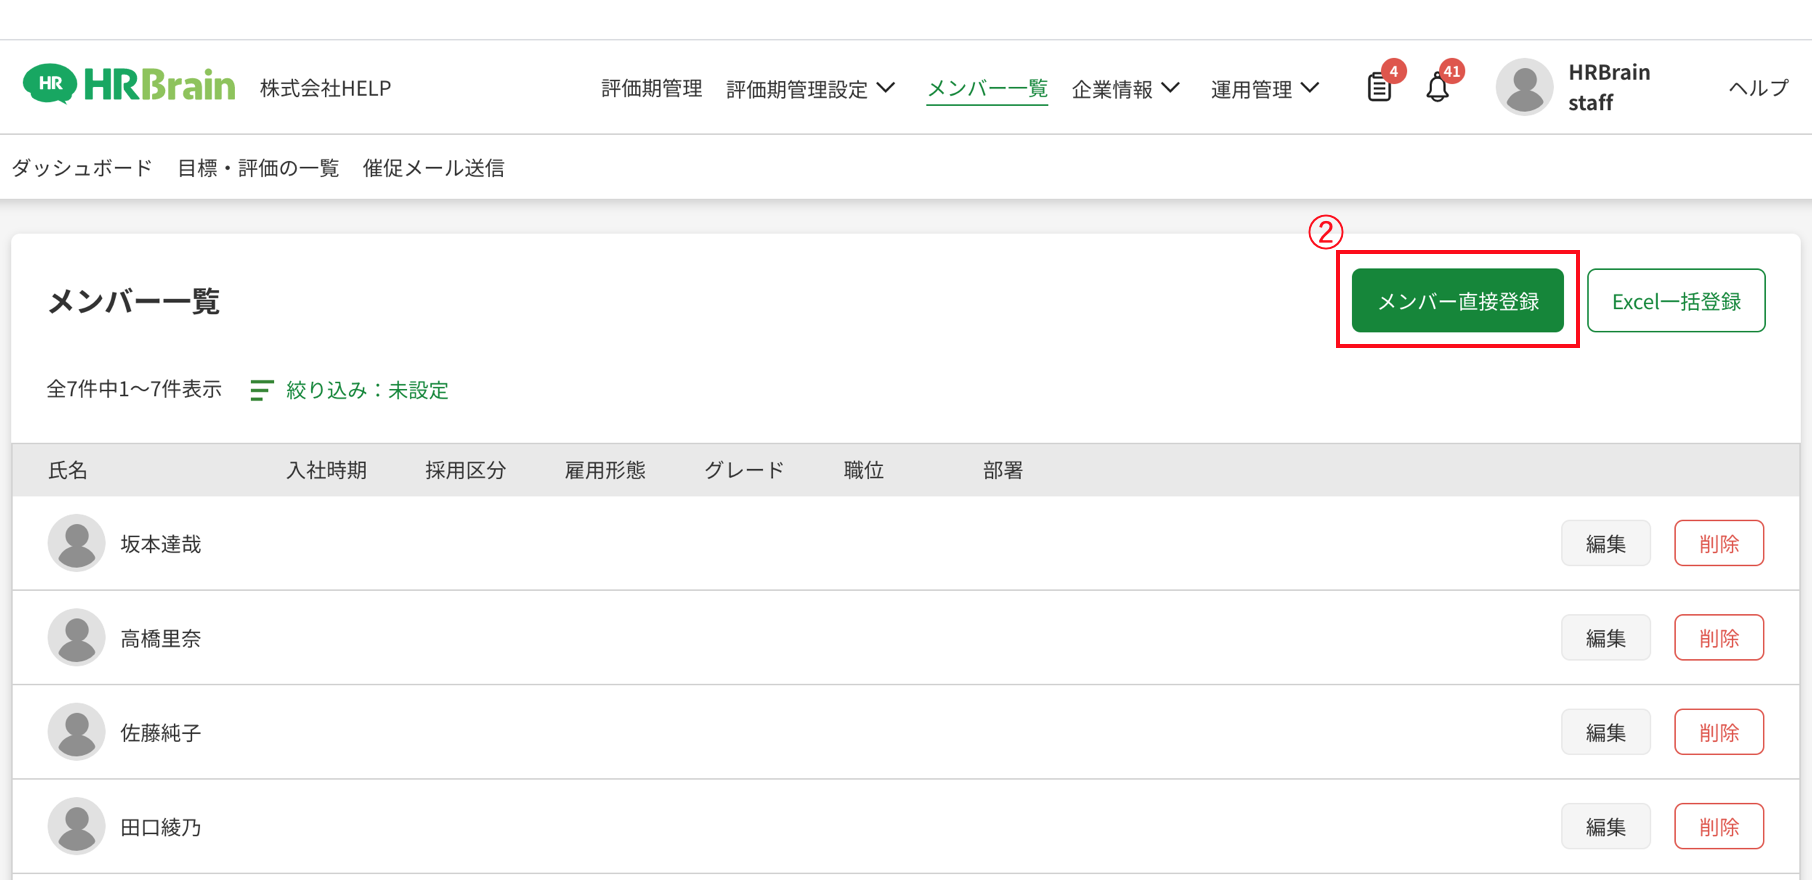The height and width of the screenshot is (896, 1812).
Task: Click the 採用区分 column header
Action: (x=465, y=470)
